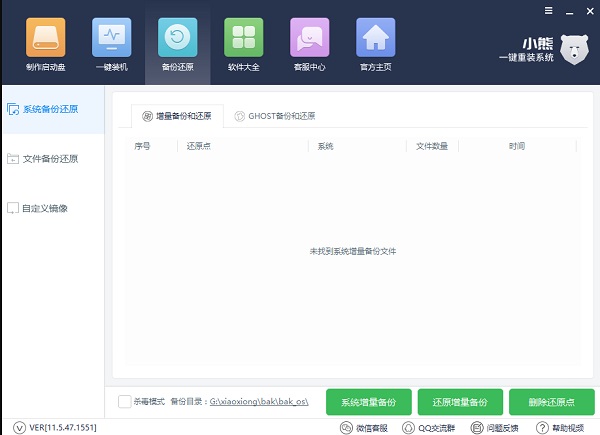Click the 系统增量备份 button

pos(368,402)
